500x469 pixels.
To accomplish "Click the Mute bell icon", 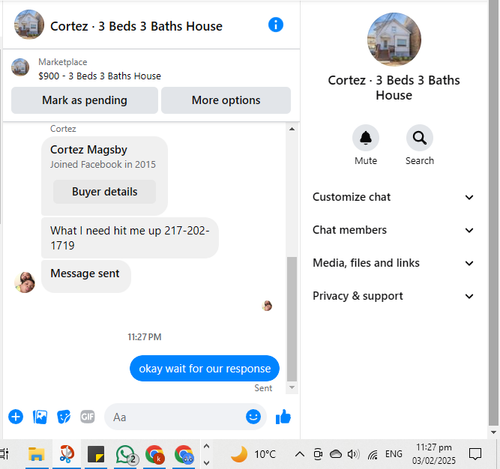I will click(x=366, y=138).
